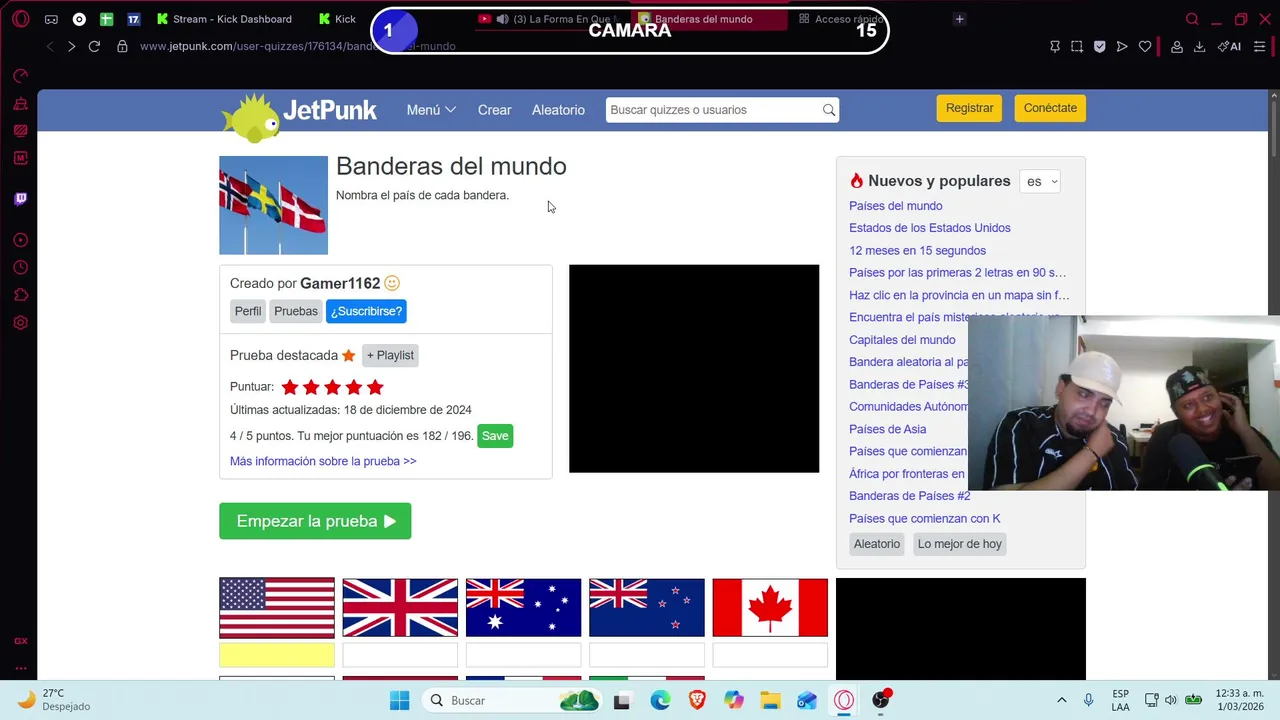Switch to the Kick tab
Viewport: 1280px width, 720px height.
coord(340,19)
